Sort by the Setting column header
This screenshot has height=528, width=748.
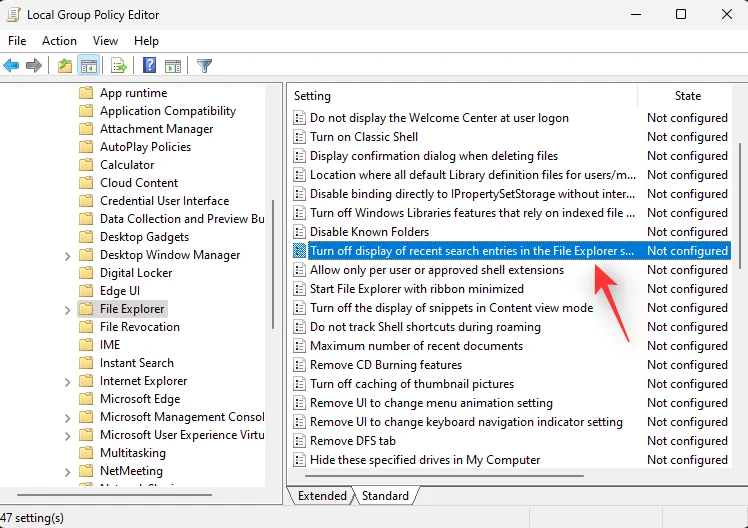463,96
